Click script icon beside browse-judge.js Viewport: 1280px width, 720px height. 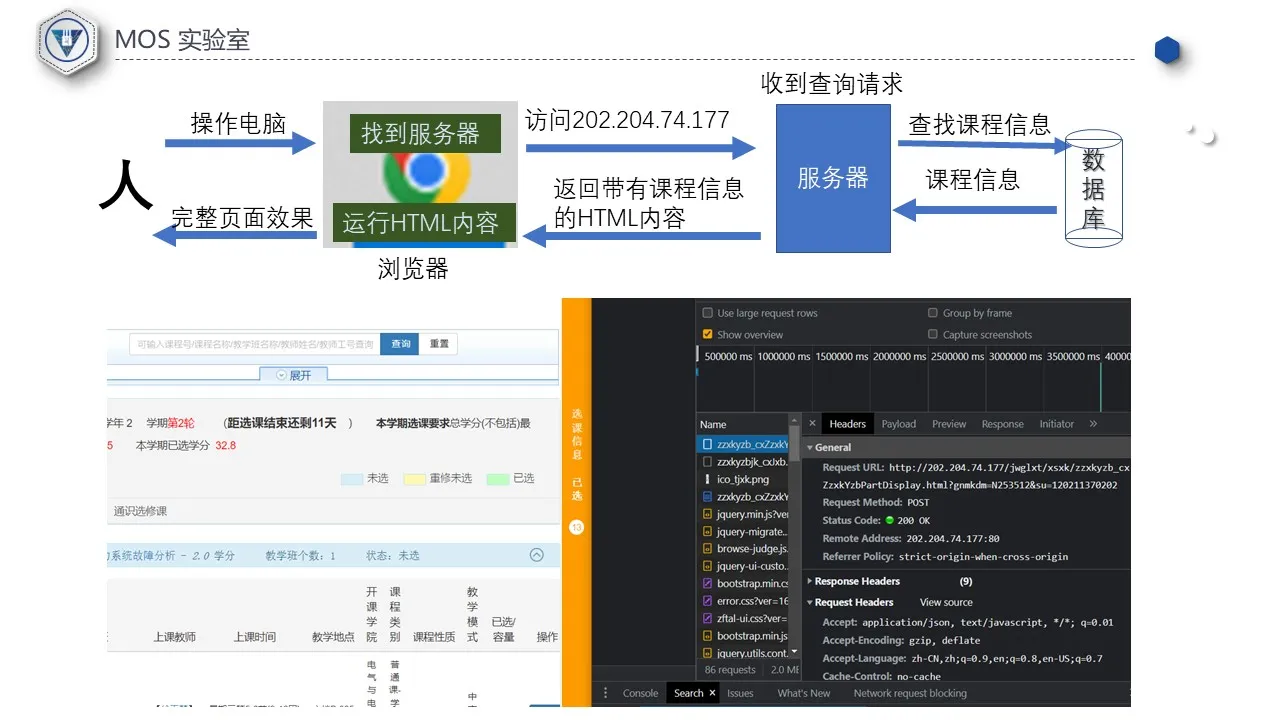[x=706, y=548]
